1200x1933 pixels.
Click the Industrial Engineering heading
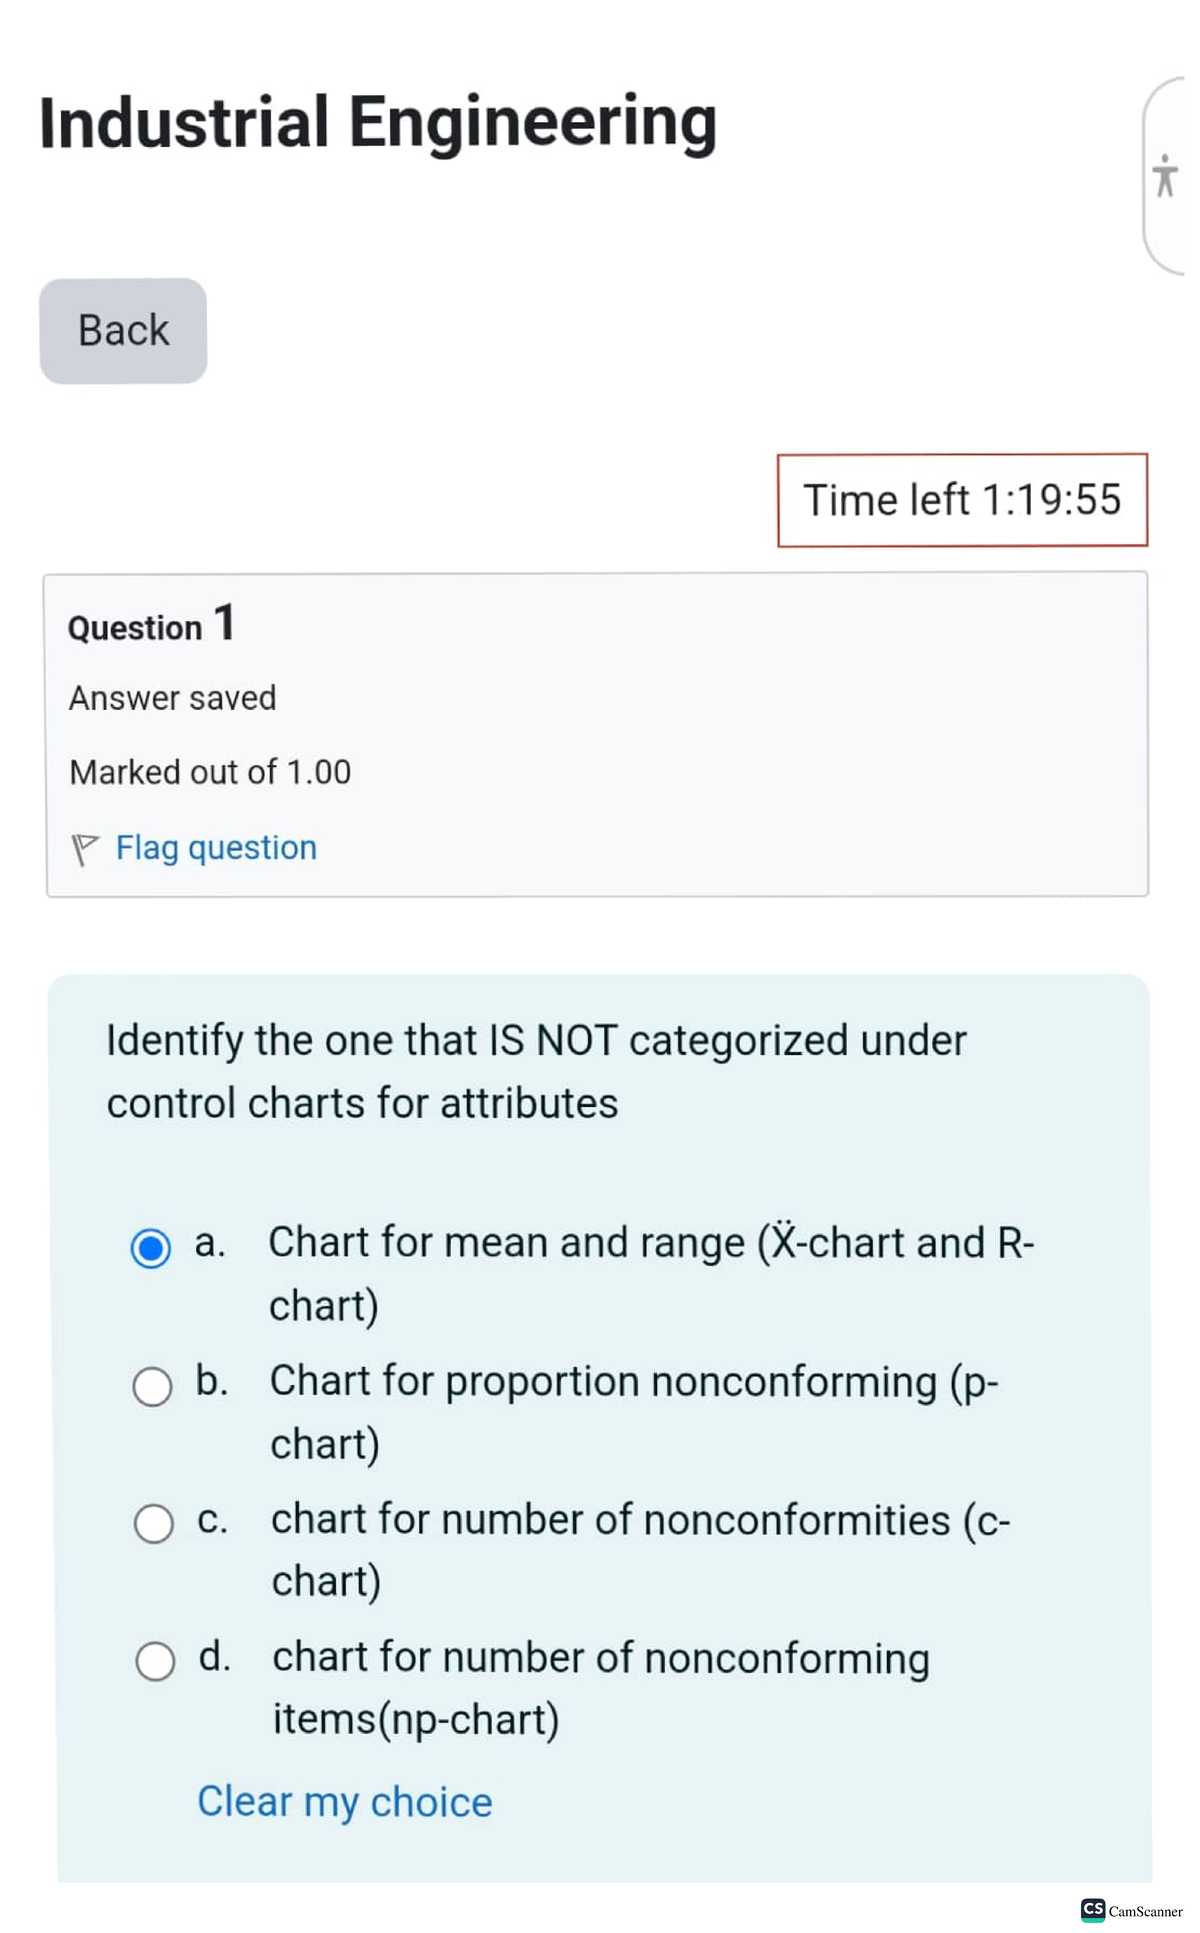(378, 123)
